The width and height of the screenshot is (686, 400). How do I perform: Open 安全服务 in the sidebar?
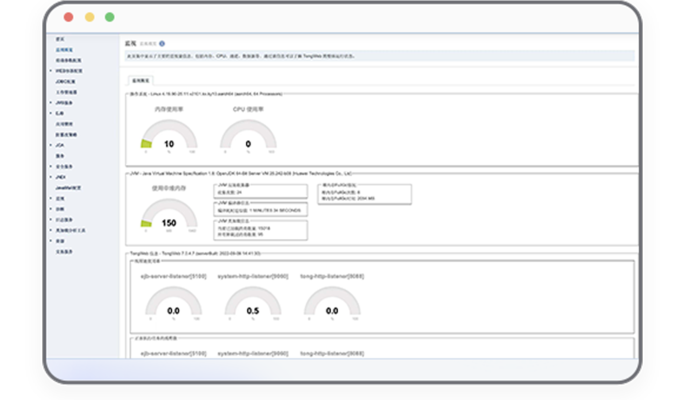coord(64,167)
